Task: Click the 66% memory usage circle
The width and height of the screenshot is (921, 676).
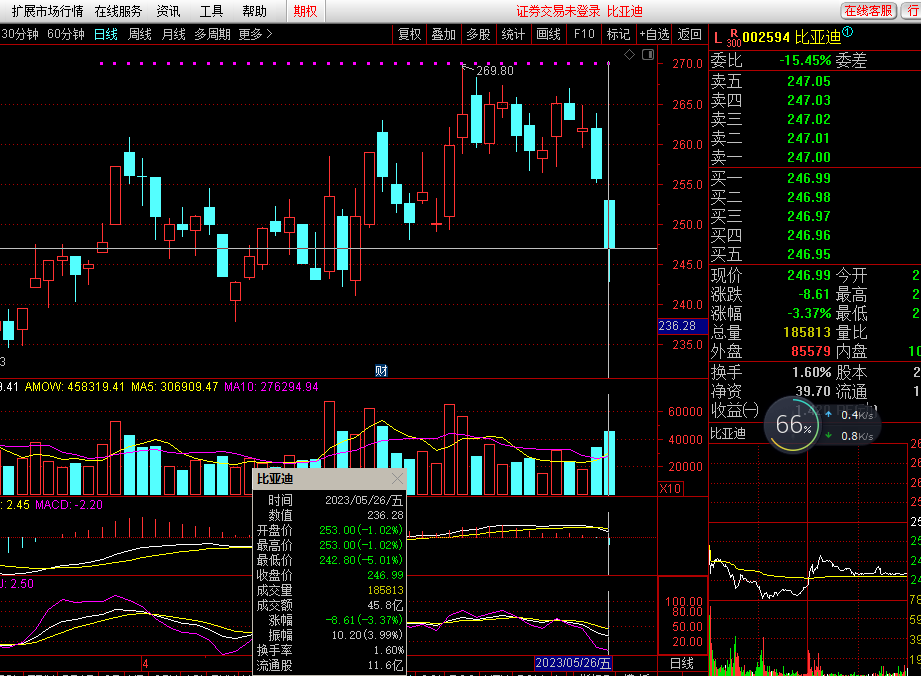Action: click(x=792, y=425)
